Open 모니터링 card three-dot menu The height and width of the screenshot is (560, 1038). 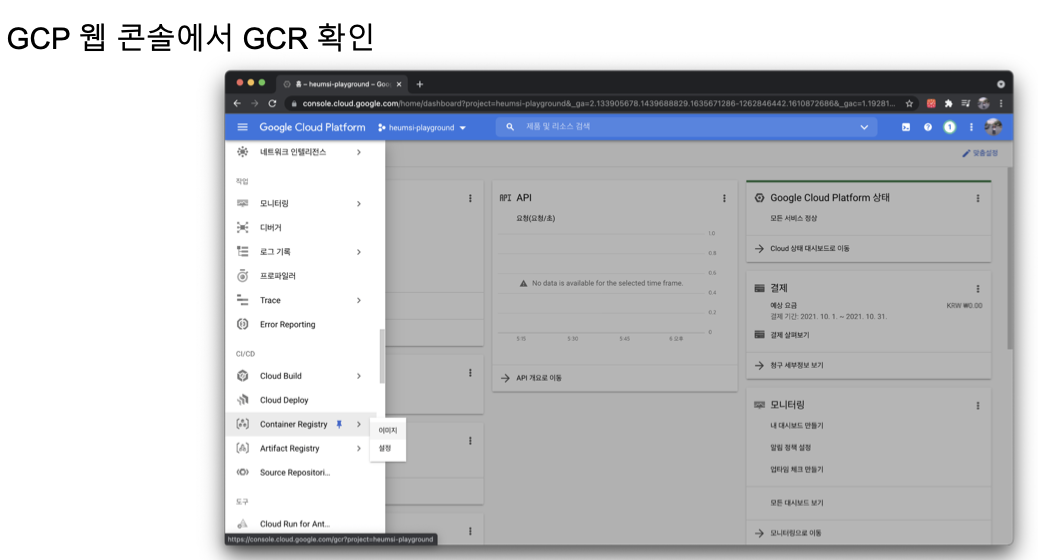tap(978, 405)
